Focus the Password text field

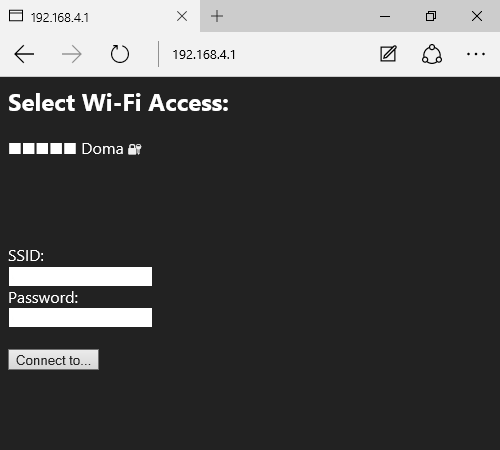click(x=80, y=318)
